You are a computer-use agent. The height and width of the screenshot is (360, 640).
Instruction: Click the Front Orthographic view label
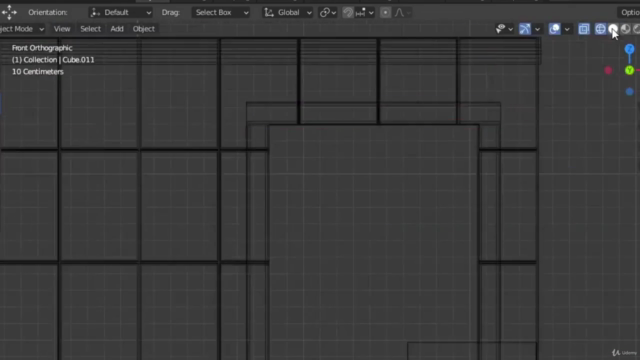click(x=42, y=48)
